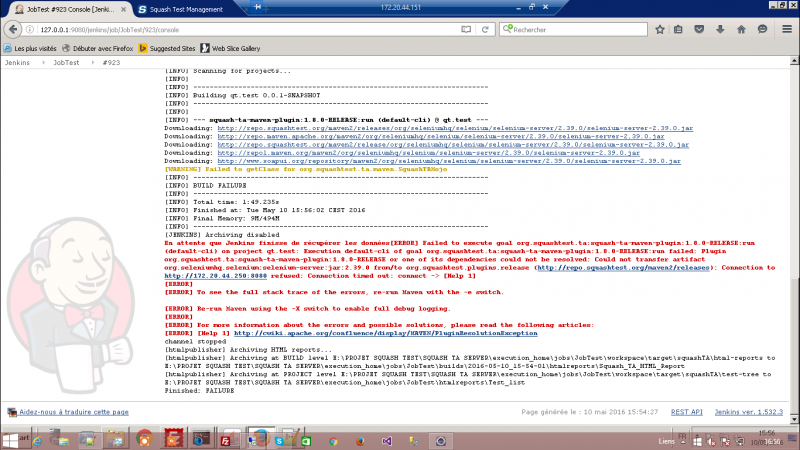Click the Aidez-nous à traduire cette page link

[74, 411]
